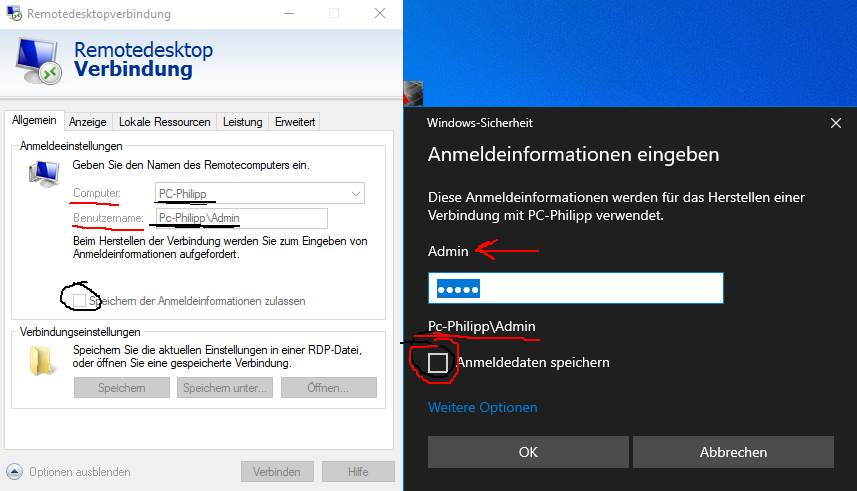This screenshot has width=857, height=491.
Task: Collapse options with the round arrow icon
Action: [15, 471]
